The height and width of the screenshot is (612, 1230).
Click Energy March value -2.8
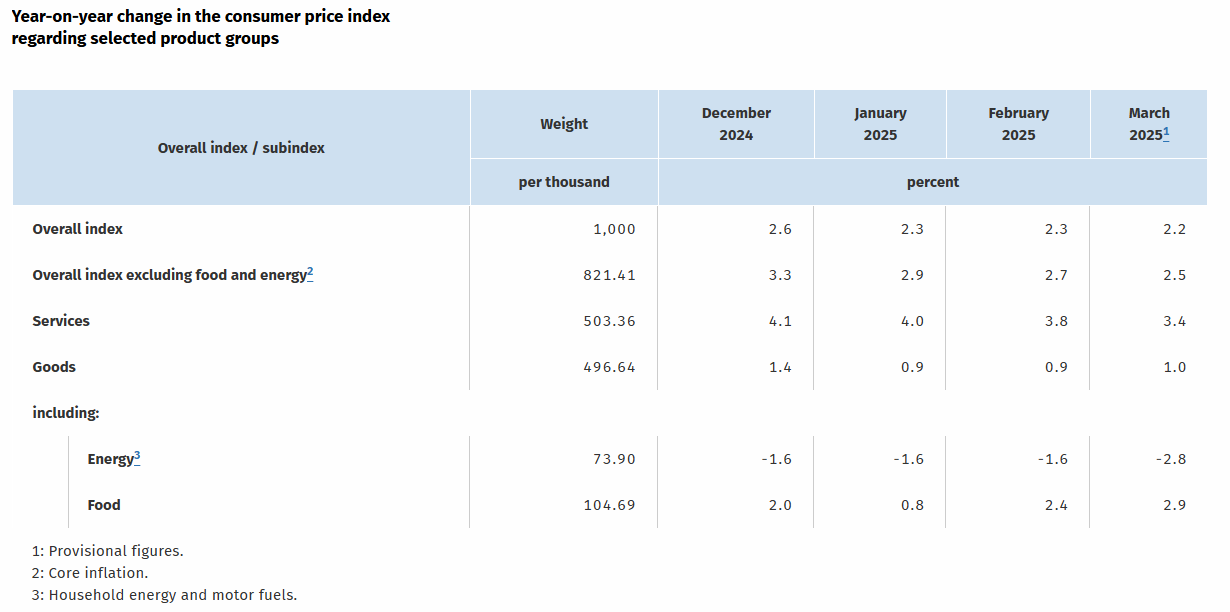[1170, 459]
